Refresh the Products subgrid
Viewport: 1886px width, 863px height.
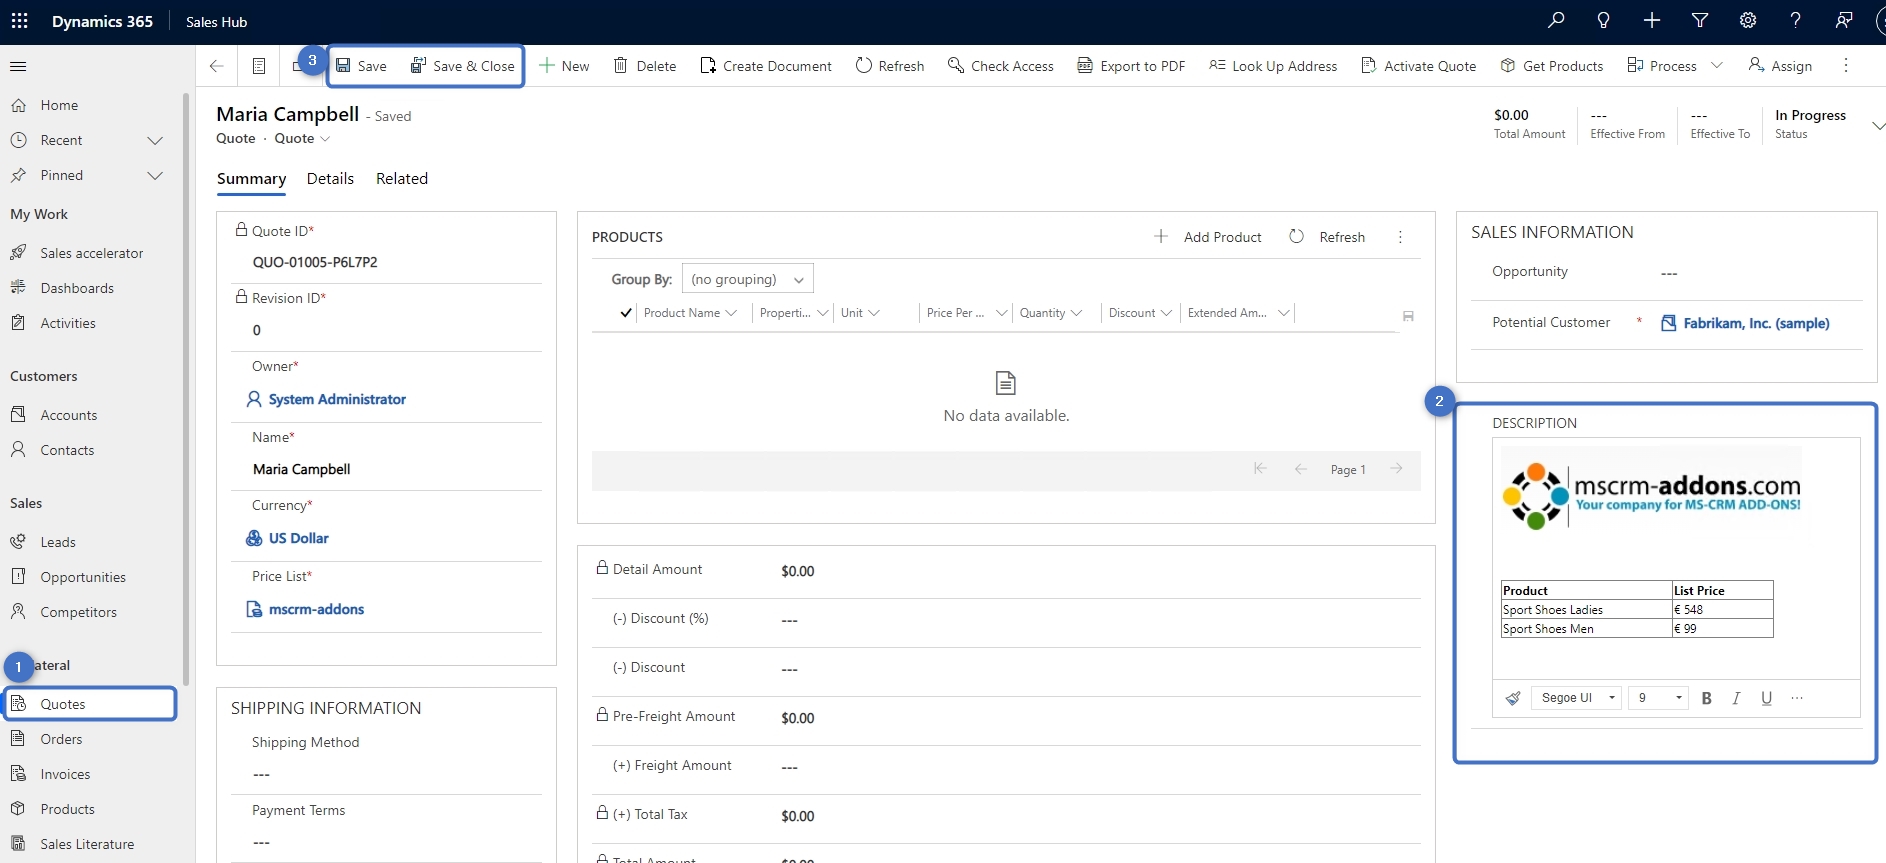(1327, 237)
